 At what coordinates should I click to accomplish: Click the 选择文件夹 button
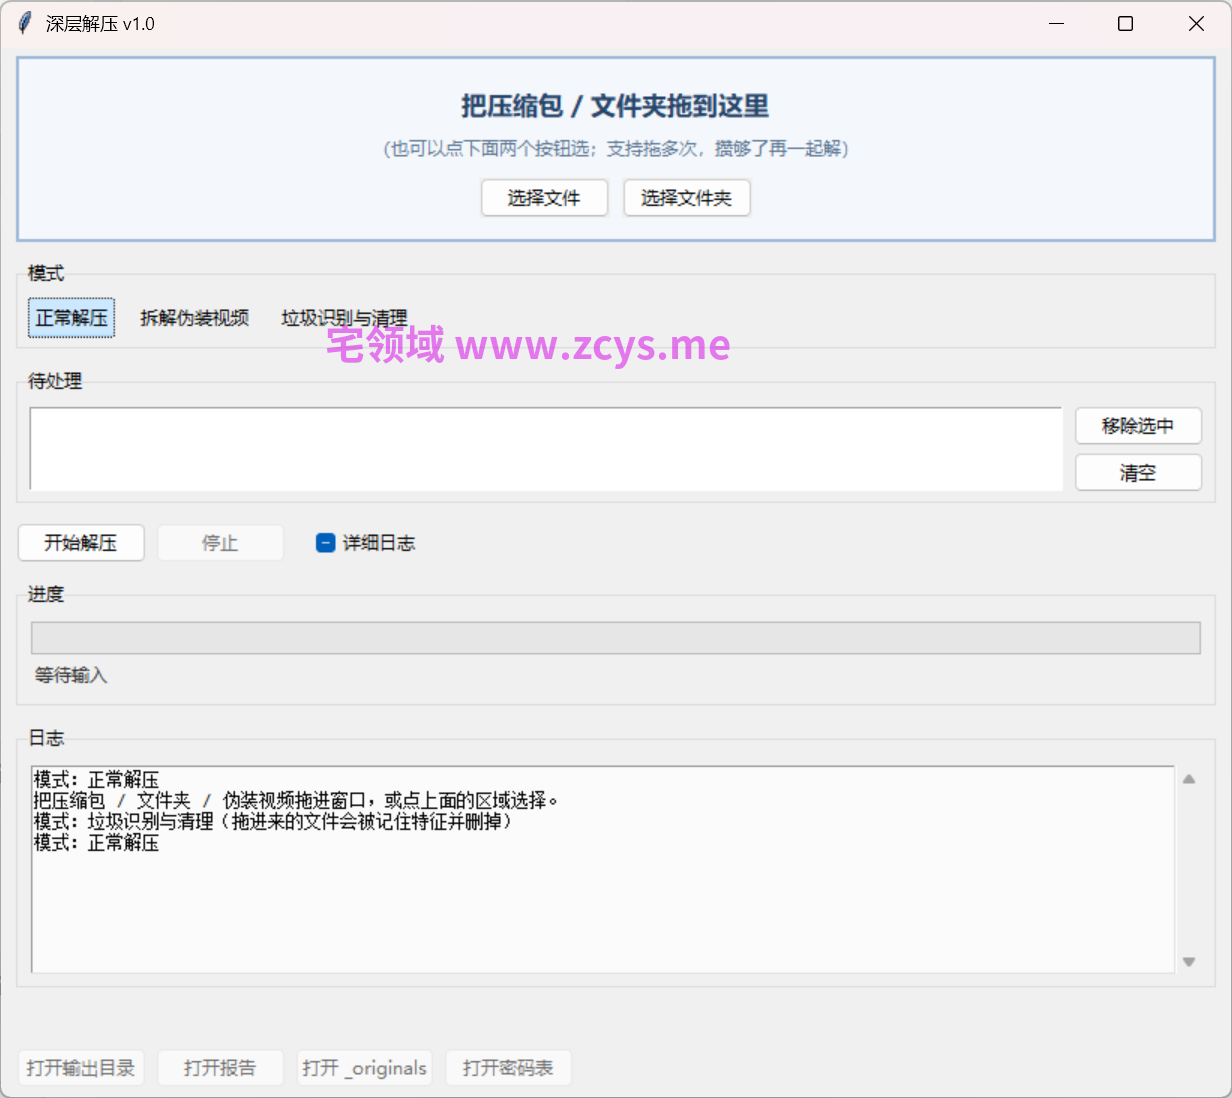pyautogui.click(x=687, y=198)
